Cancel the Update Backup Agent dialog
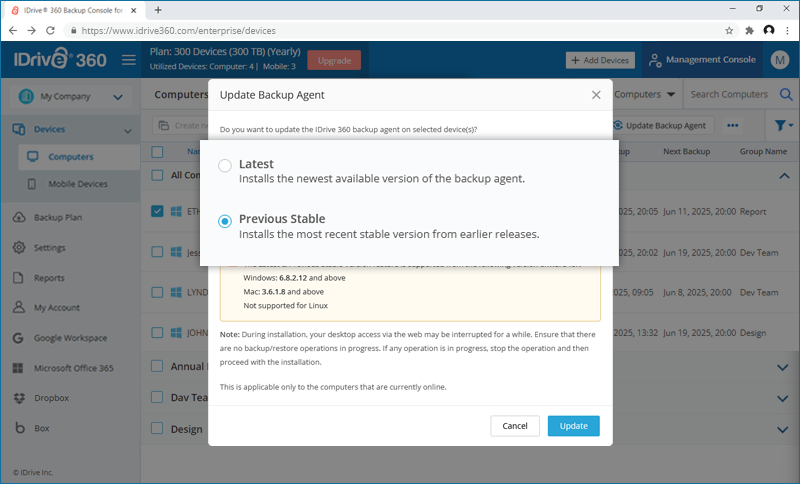This screenshot has width=800, height=484. [515, 426]
